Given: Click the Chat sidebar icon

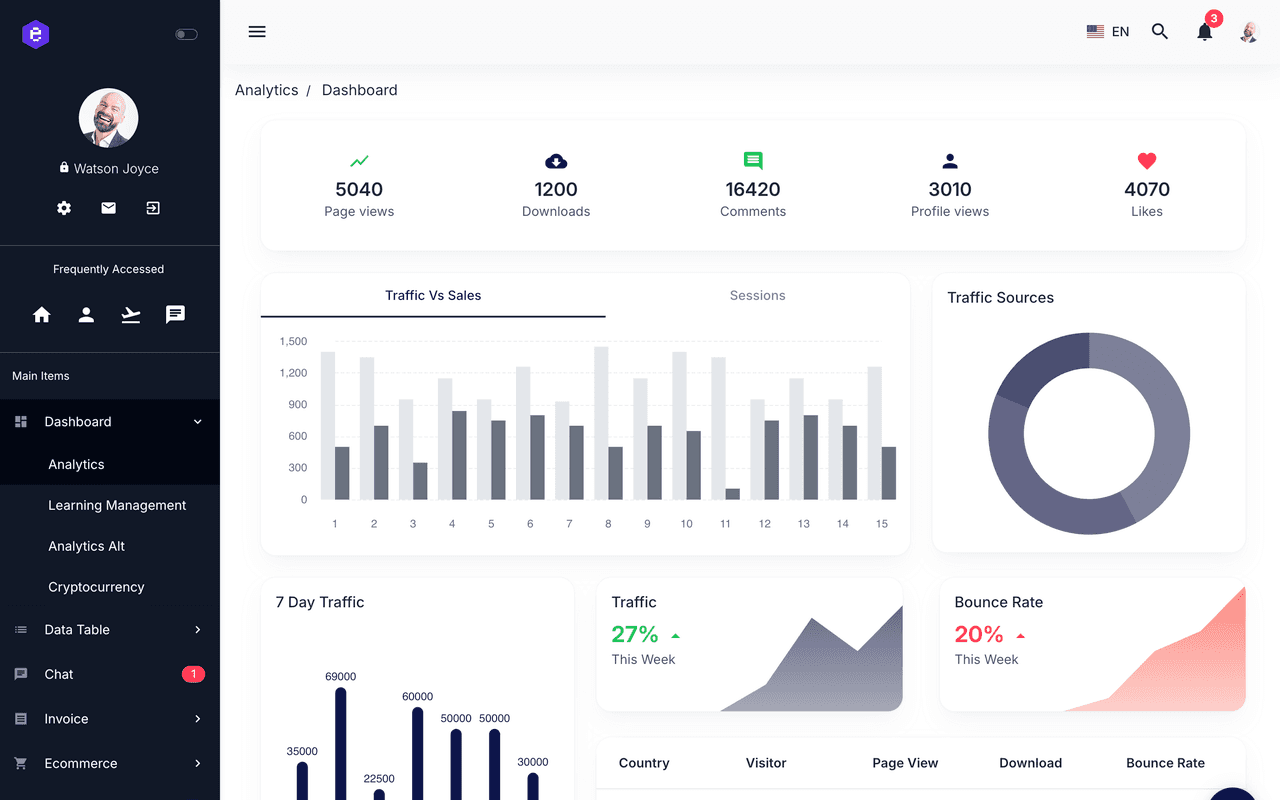Looking at the screenshot, I should pos(21,674).
